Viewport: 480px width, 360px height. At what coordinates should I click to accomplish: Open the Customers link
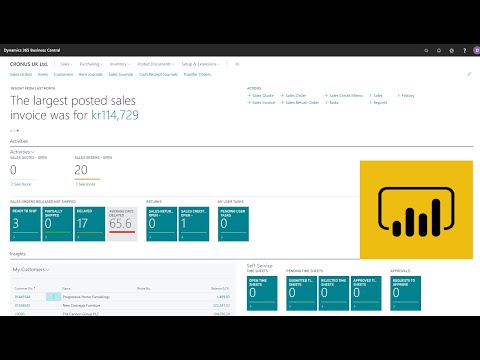pos(63,74)
